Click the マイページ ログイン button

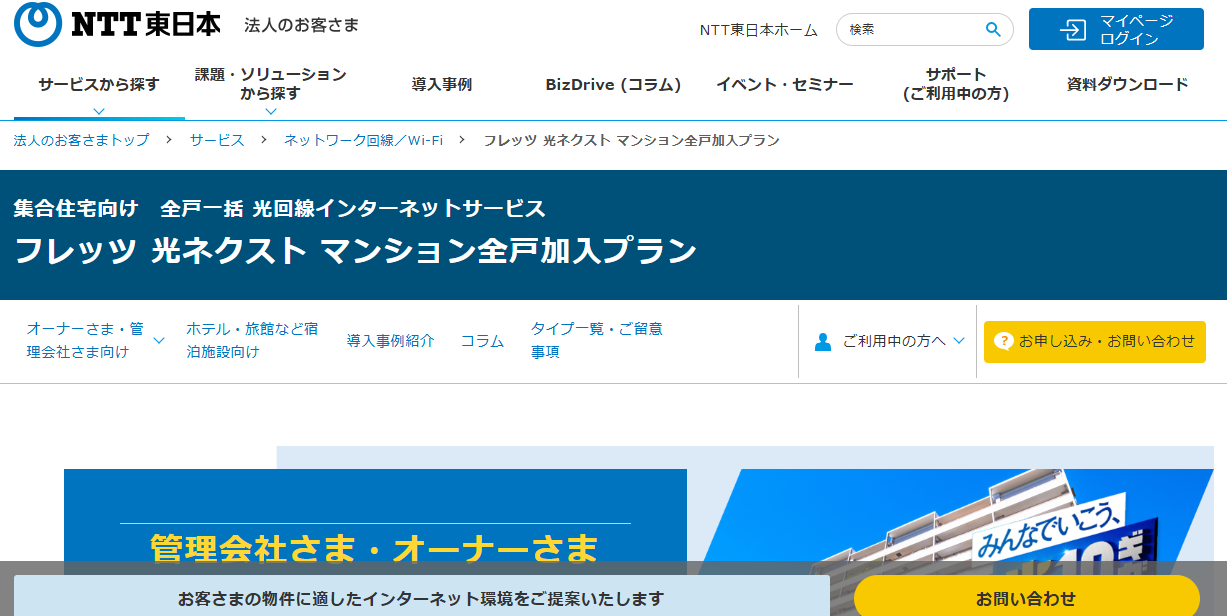coord(1116,29)
